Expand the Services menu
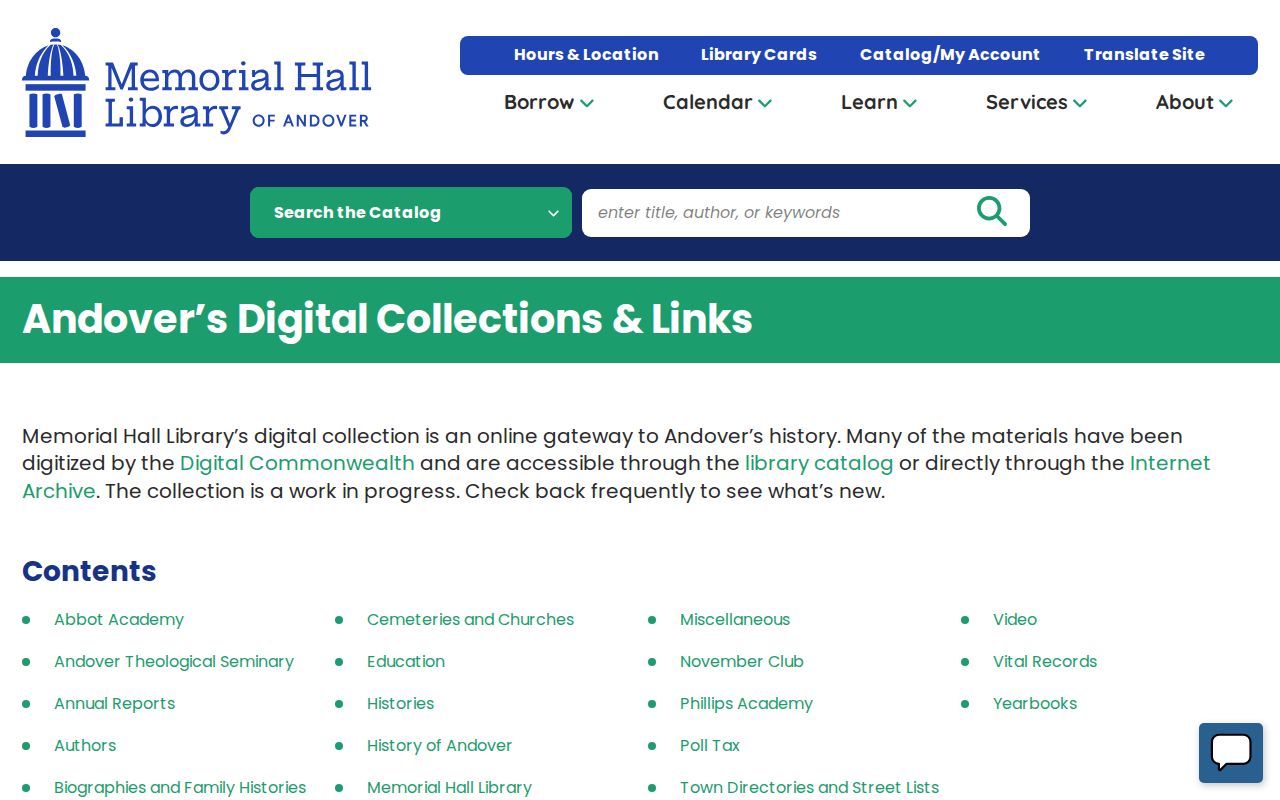Viewport: 1280px width, 800px height. pos(1036,102)
